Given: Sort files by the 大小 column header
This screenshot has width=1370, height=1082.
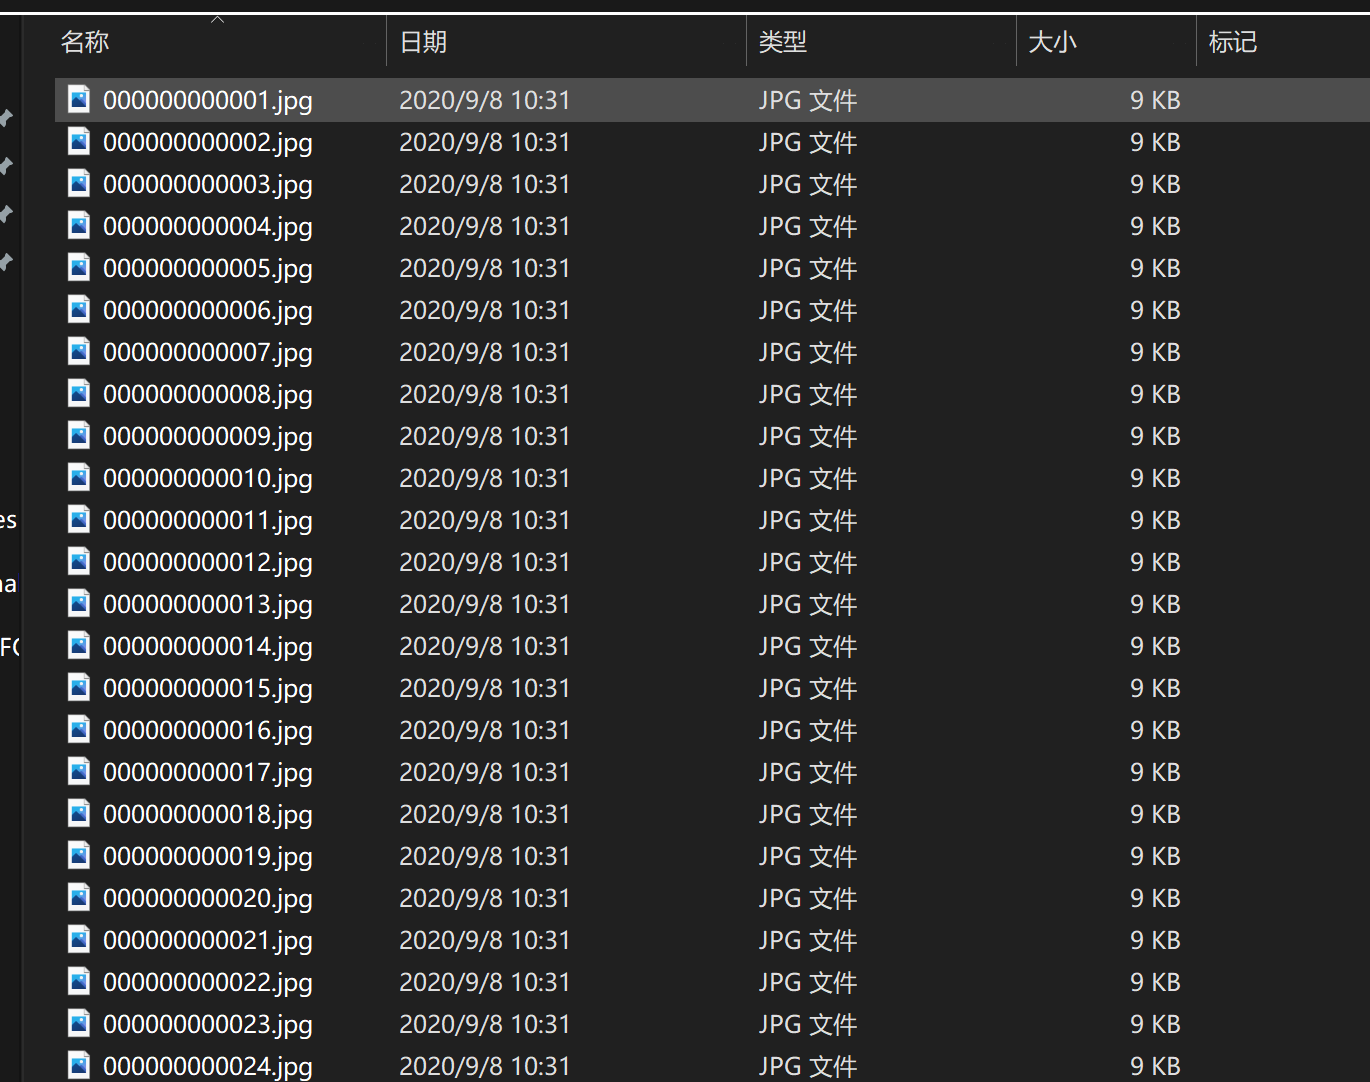Looking at the screenshot, I should 1052,42.
